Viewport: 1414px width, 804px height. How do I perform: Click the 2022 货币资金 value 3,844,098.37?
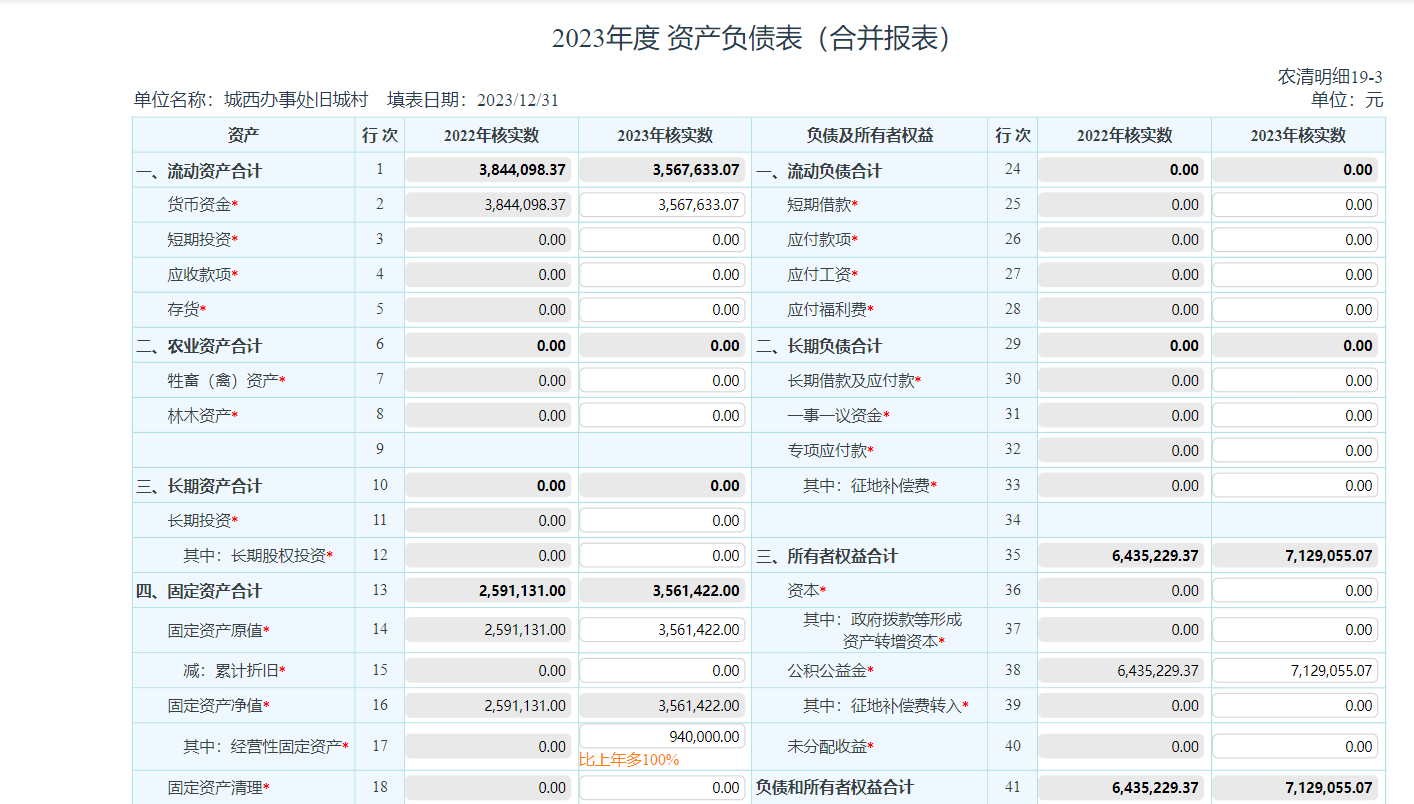tap(488, 205)
